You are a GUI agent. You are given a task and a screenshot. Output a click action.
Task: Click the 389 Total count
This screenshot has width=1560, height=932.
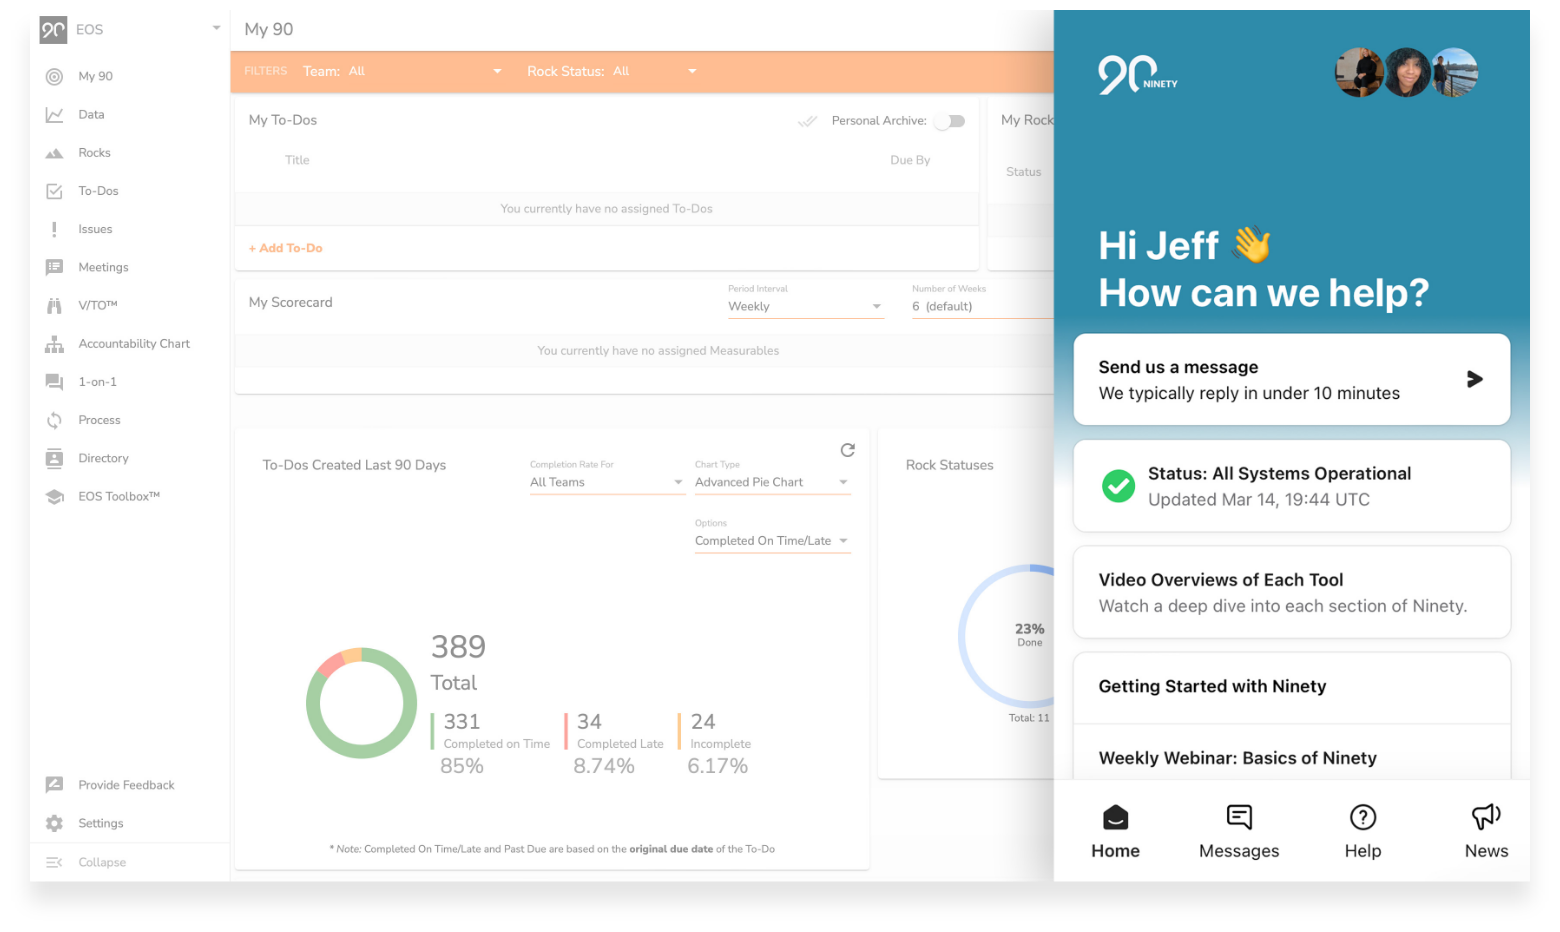click(x=458, y=663)
